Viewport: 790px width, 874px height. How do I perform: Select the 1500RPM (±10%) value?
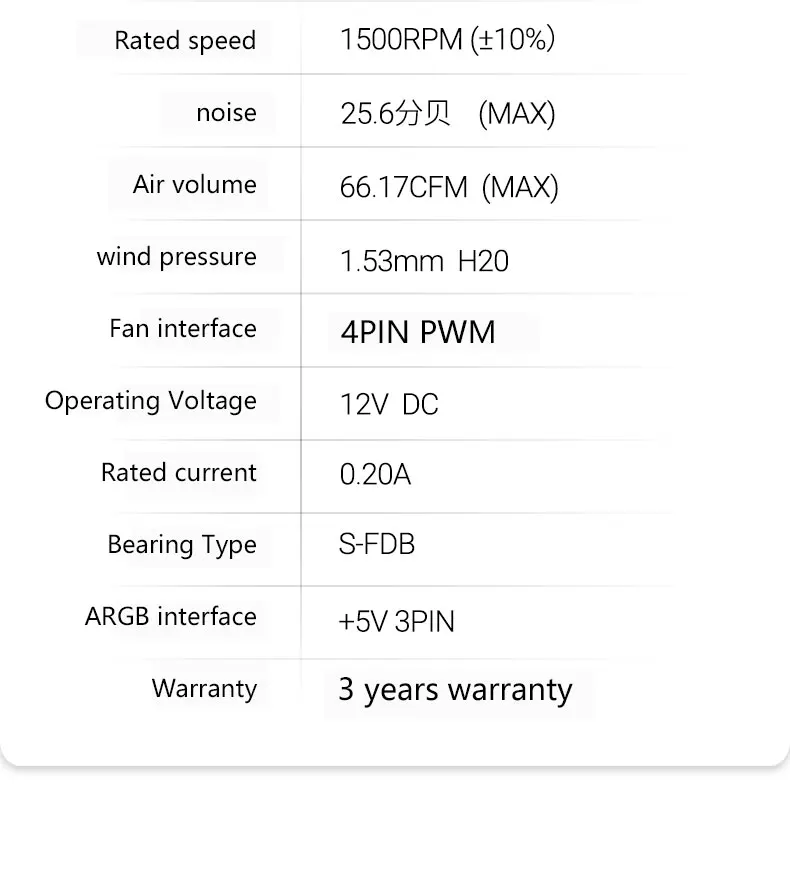point(447,40)
